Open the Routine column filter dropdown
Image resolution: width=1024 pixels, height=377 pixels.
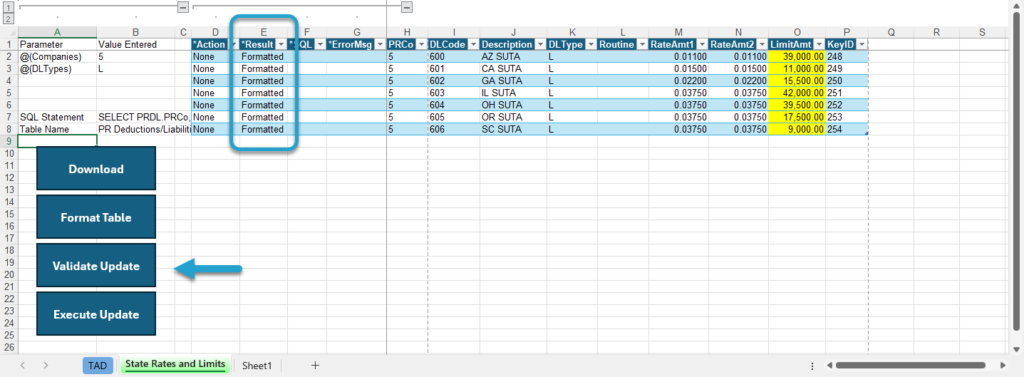coord(642,44)
